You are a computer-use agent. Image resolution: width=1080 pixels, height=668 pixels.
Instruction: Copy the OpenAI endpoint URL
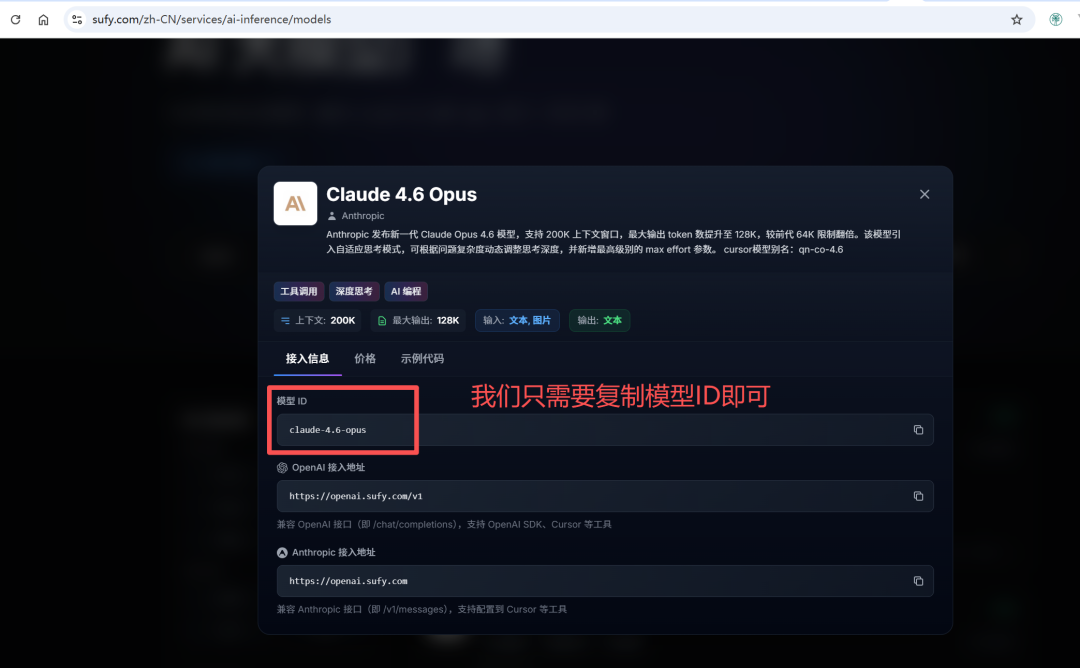click(918, 496)
